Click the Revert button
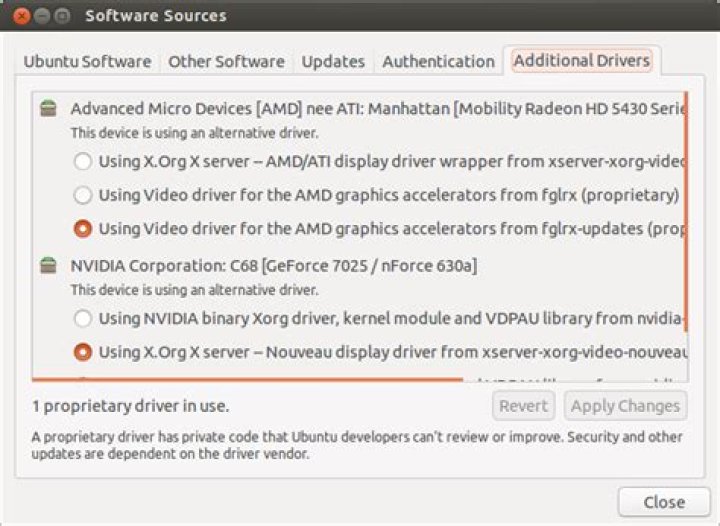The image size is (720, 526). [x=523, y=406]
